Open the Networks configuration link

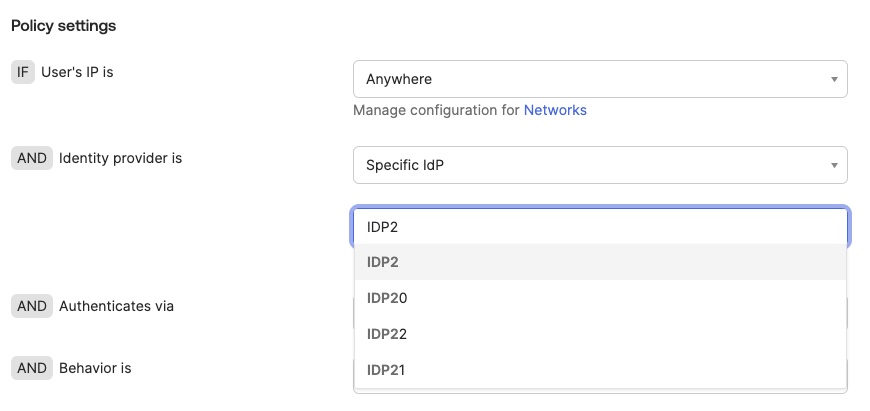pyautogui.click(x=555, y=110)
